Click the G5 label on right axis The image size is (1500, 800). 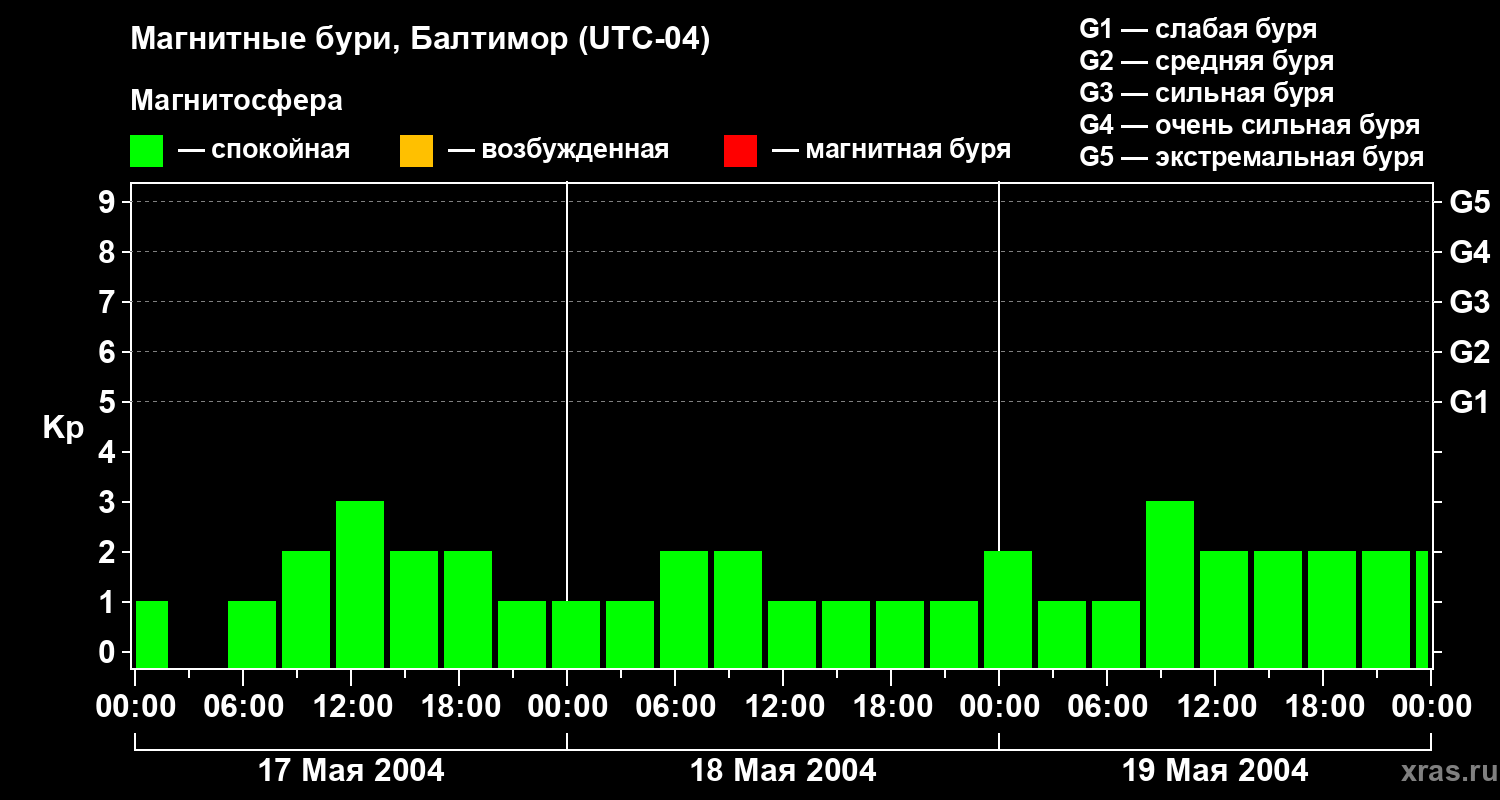tap(1469, 202)
